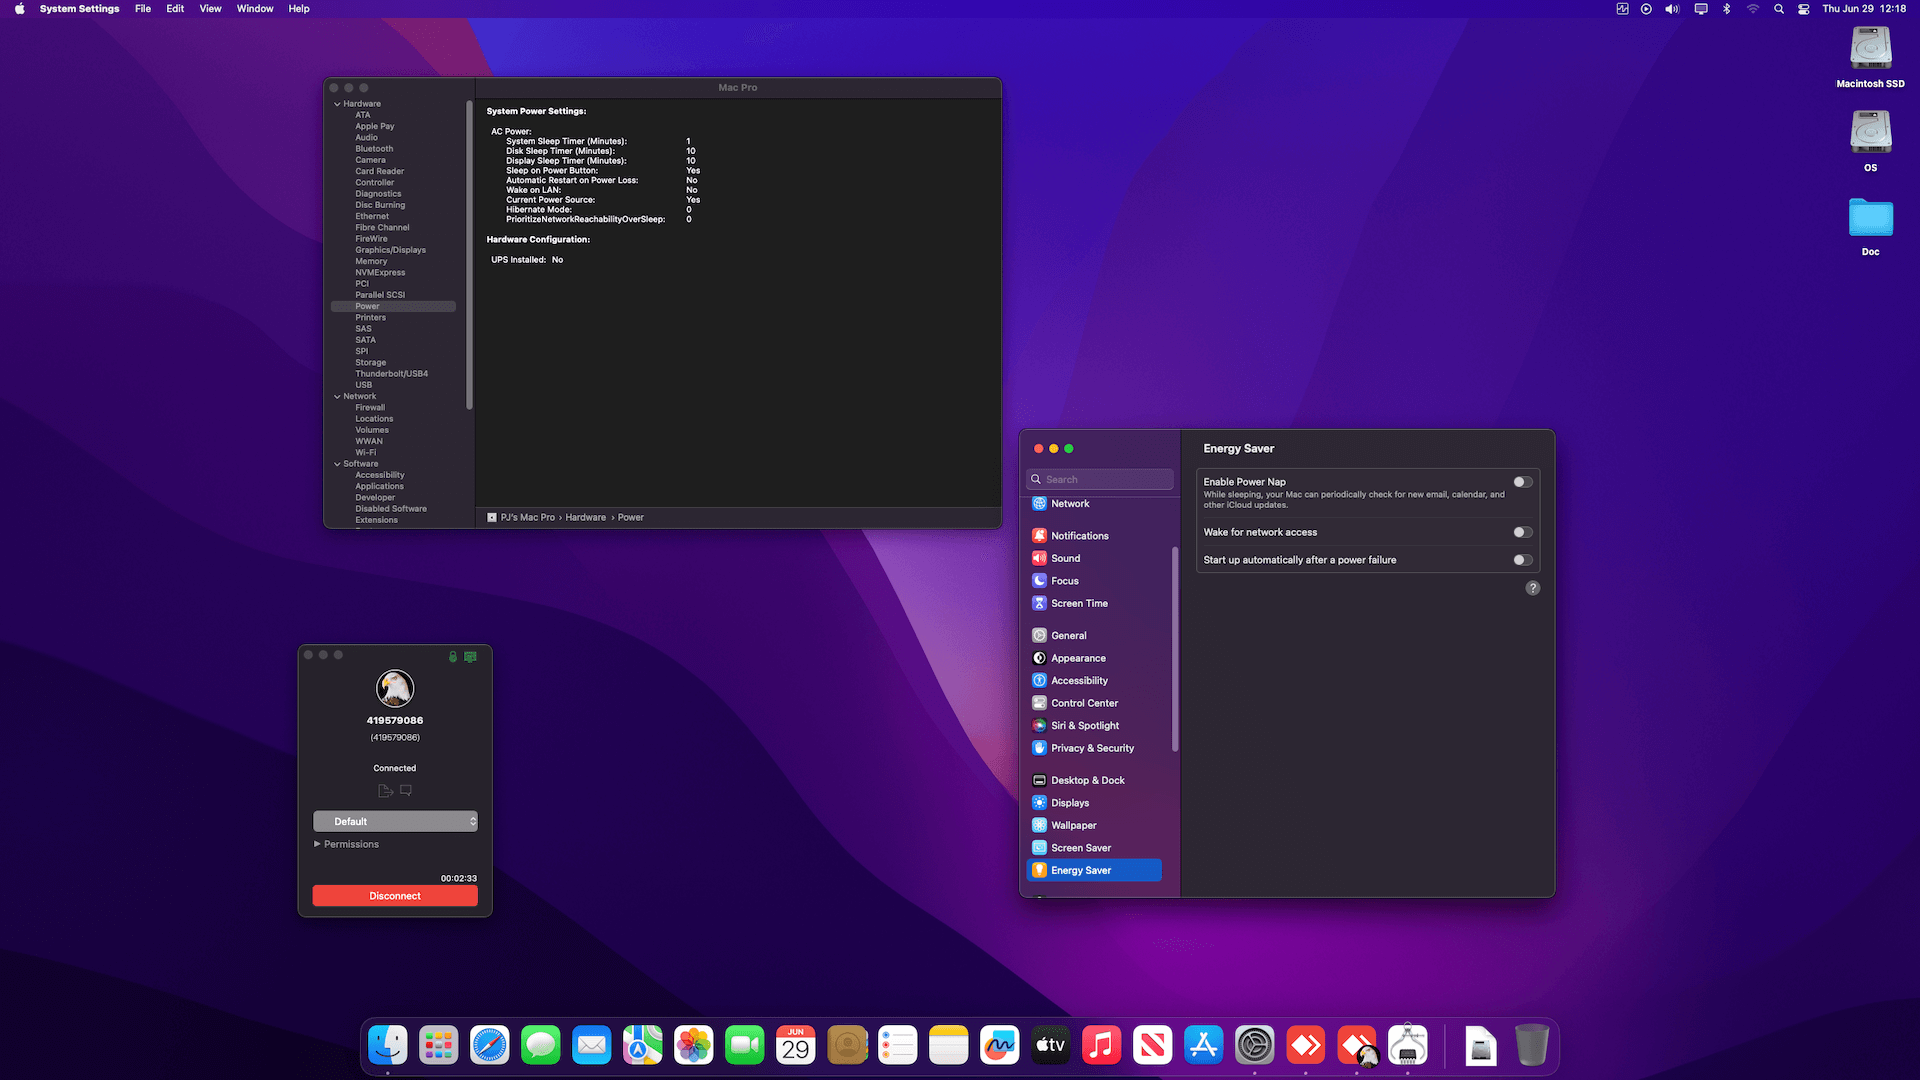Image resolution: width=1920 pixels, height=1080 pixels.
Task: Expand Permissions in the session window
Action: click(x=346, y=845)
